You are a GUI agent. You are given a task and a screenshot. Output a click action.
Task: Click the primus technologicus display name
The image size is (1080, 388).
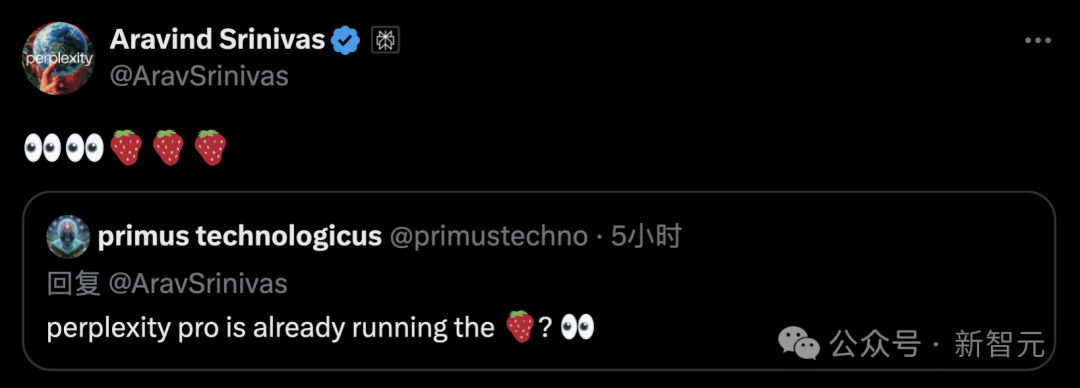tap(240, 236)
